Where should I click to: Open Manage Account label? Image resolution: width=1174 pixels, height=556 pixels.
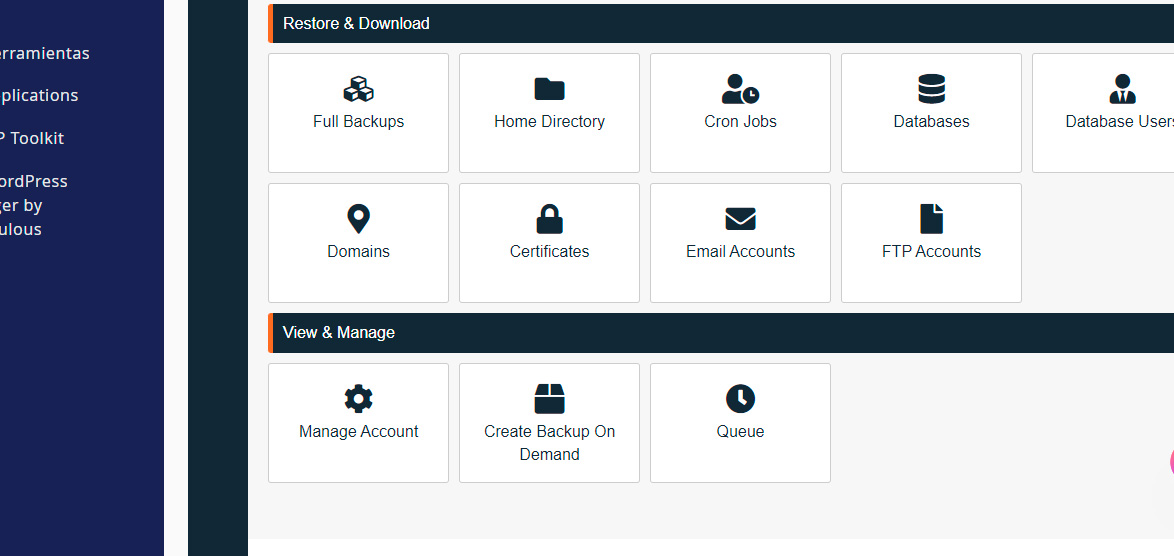coord(359,431)
